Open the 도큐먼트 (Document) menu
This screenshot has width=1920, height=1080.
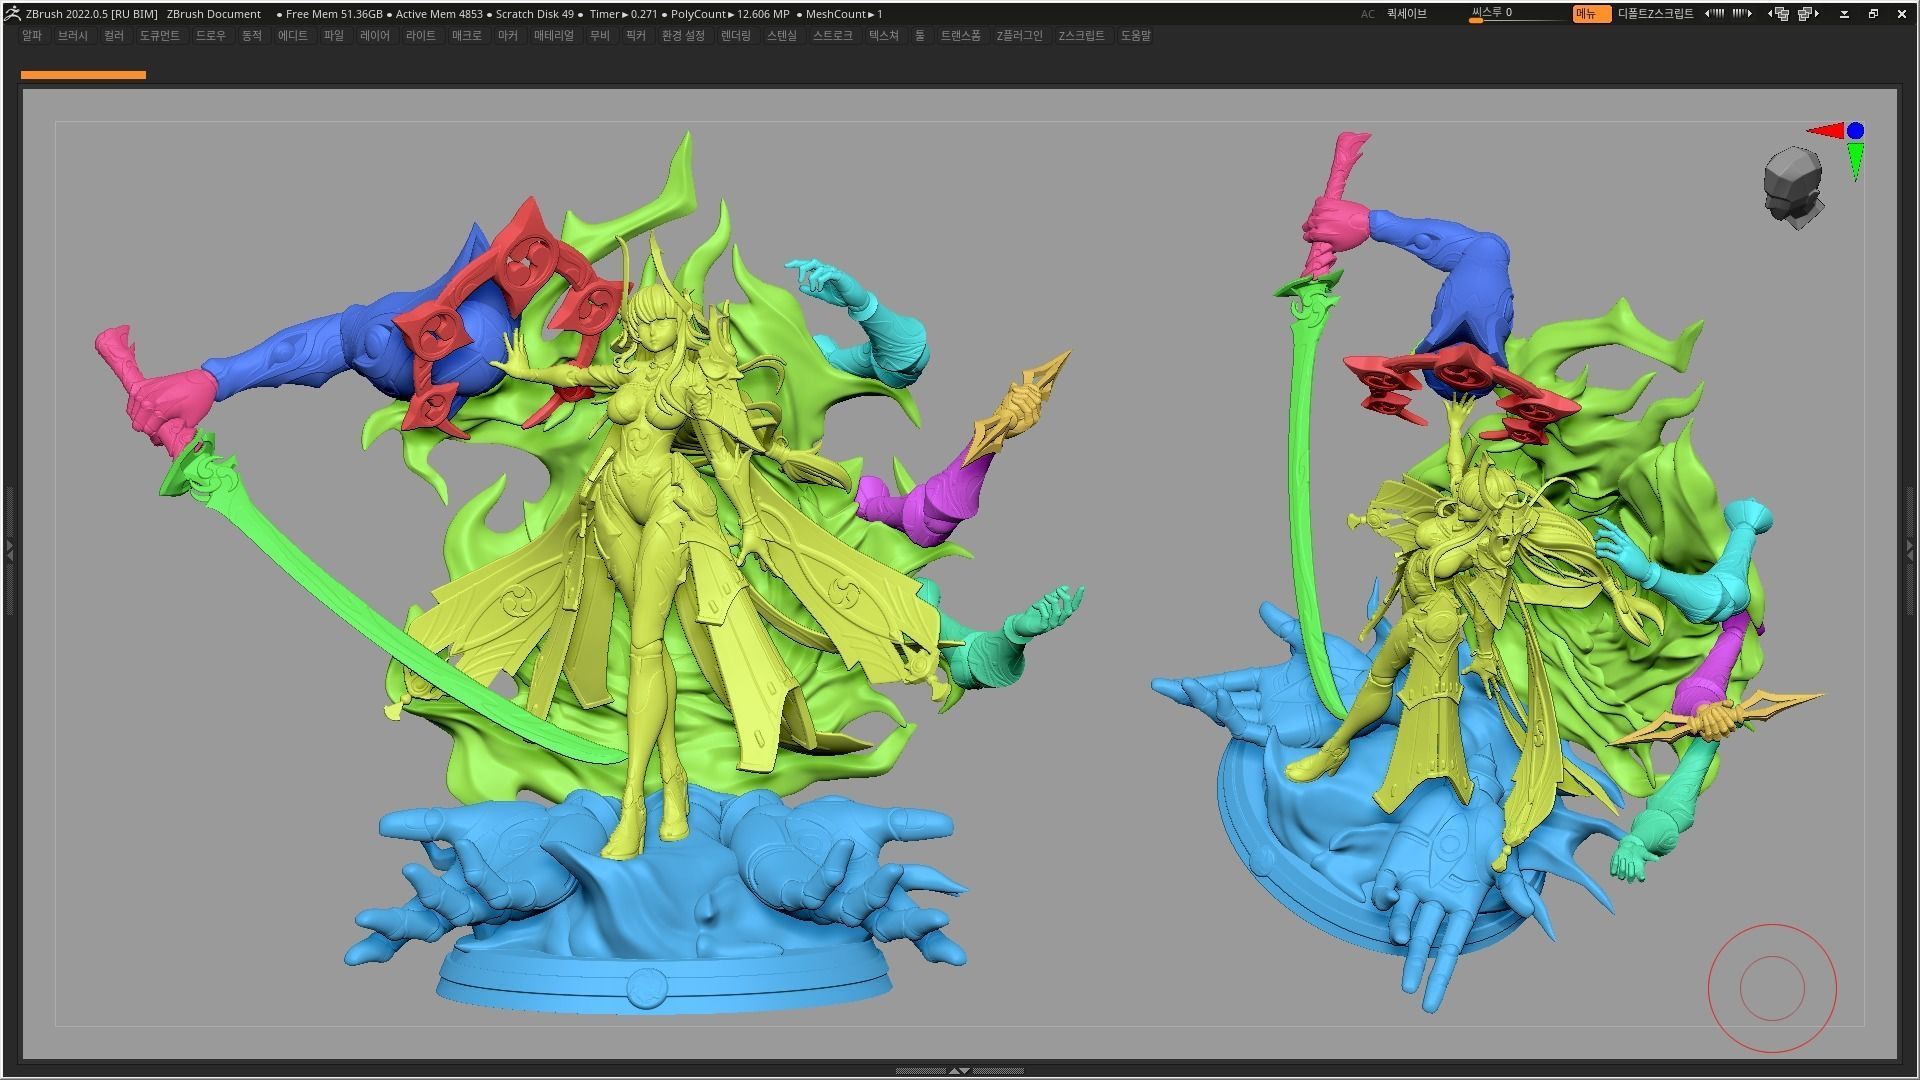160,35
